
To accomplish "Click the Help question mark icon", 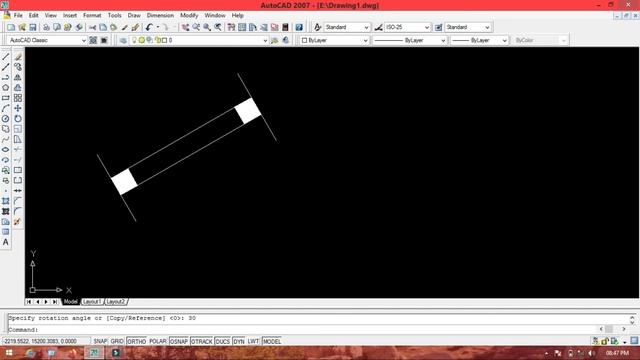I will pyautogui.click(x=299, y=27).
